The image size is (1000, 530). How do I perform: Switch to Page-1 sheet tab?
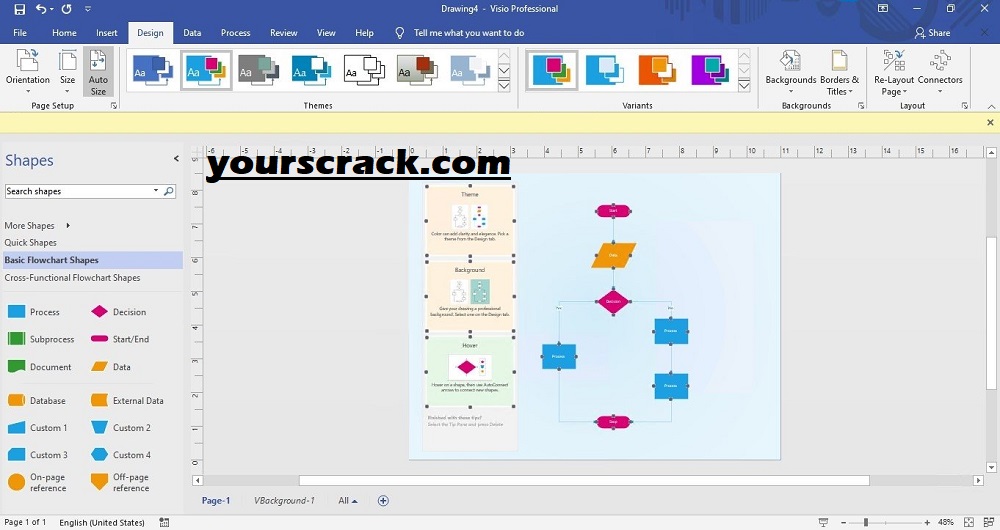216,501
